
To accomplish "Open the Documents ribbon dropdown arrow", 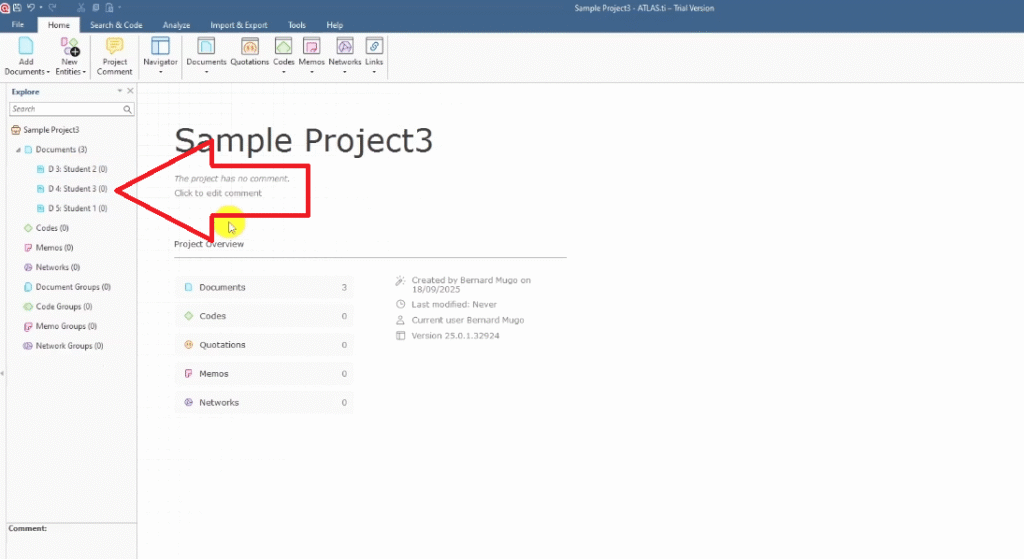I will [x=206, y=72].
